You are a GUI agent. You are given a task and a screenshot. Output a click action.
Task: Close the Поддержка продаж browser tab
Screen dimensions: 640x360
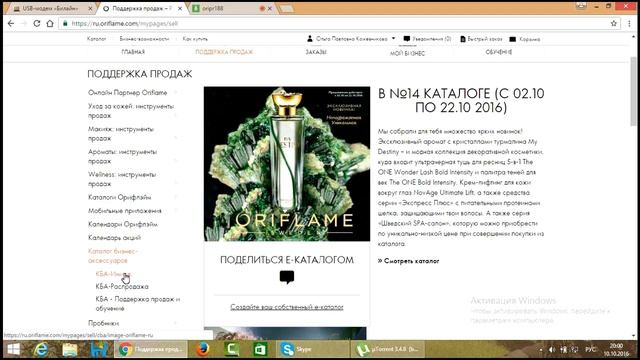coord(180,9)
